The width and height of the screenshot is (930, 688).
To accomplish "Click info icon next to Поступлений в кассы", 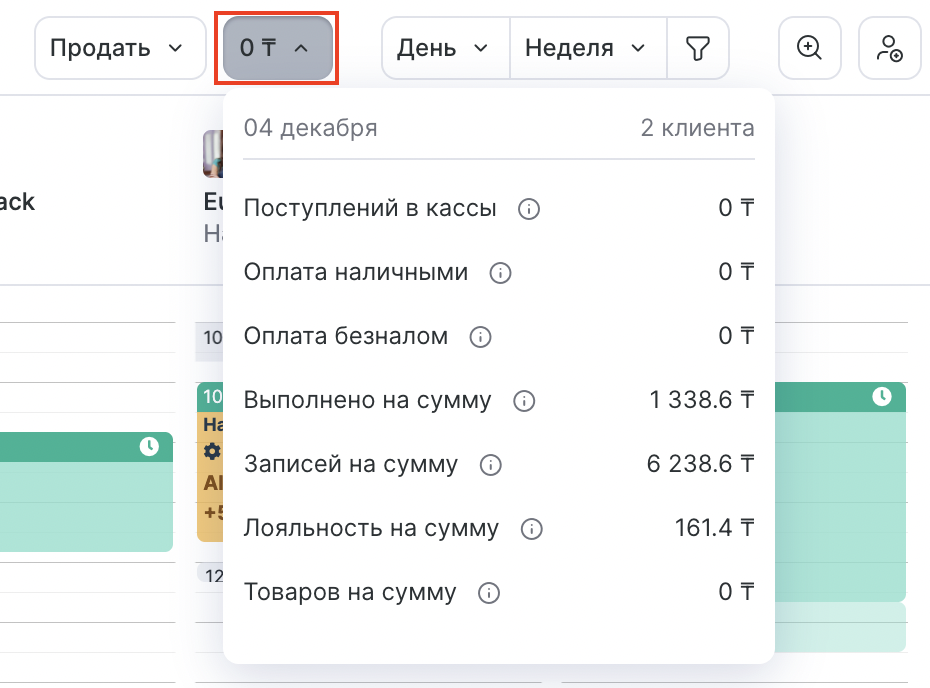I will pyautogui.click(x=530, y=209).
